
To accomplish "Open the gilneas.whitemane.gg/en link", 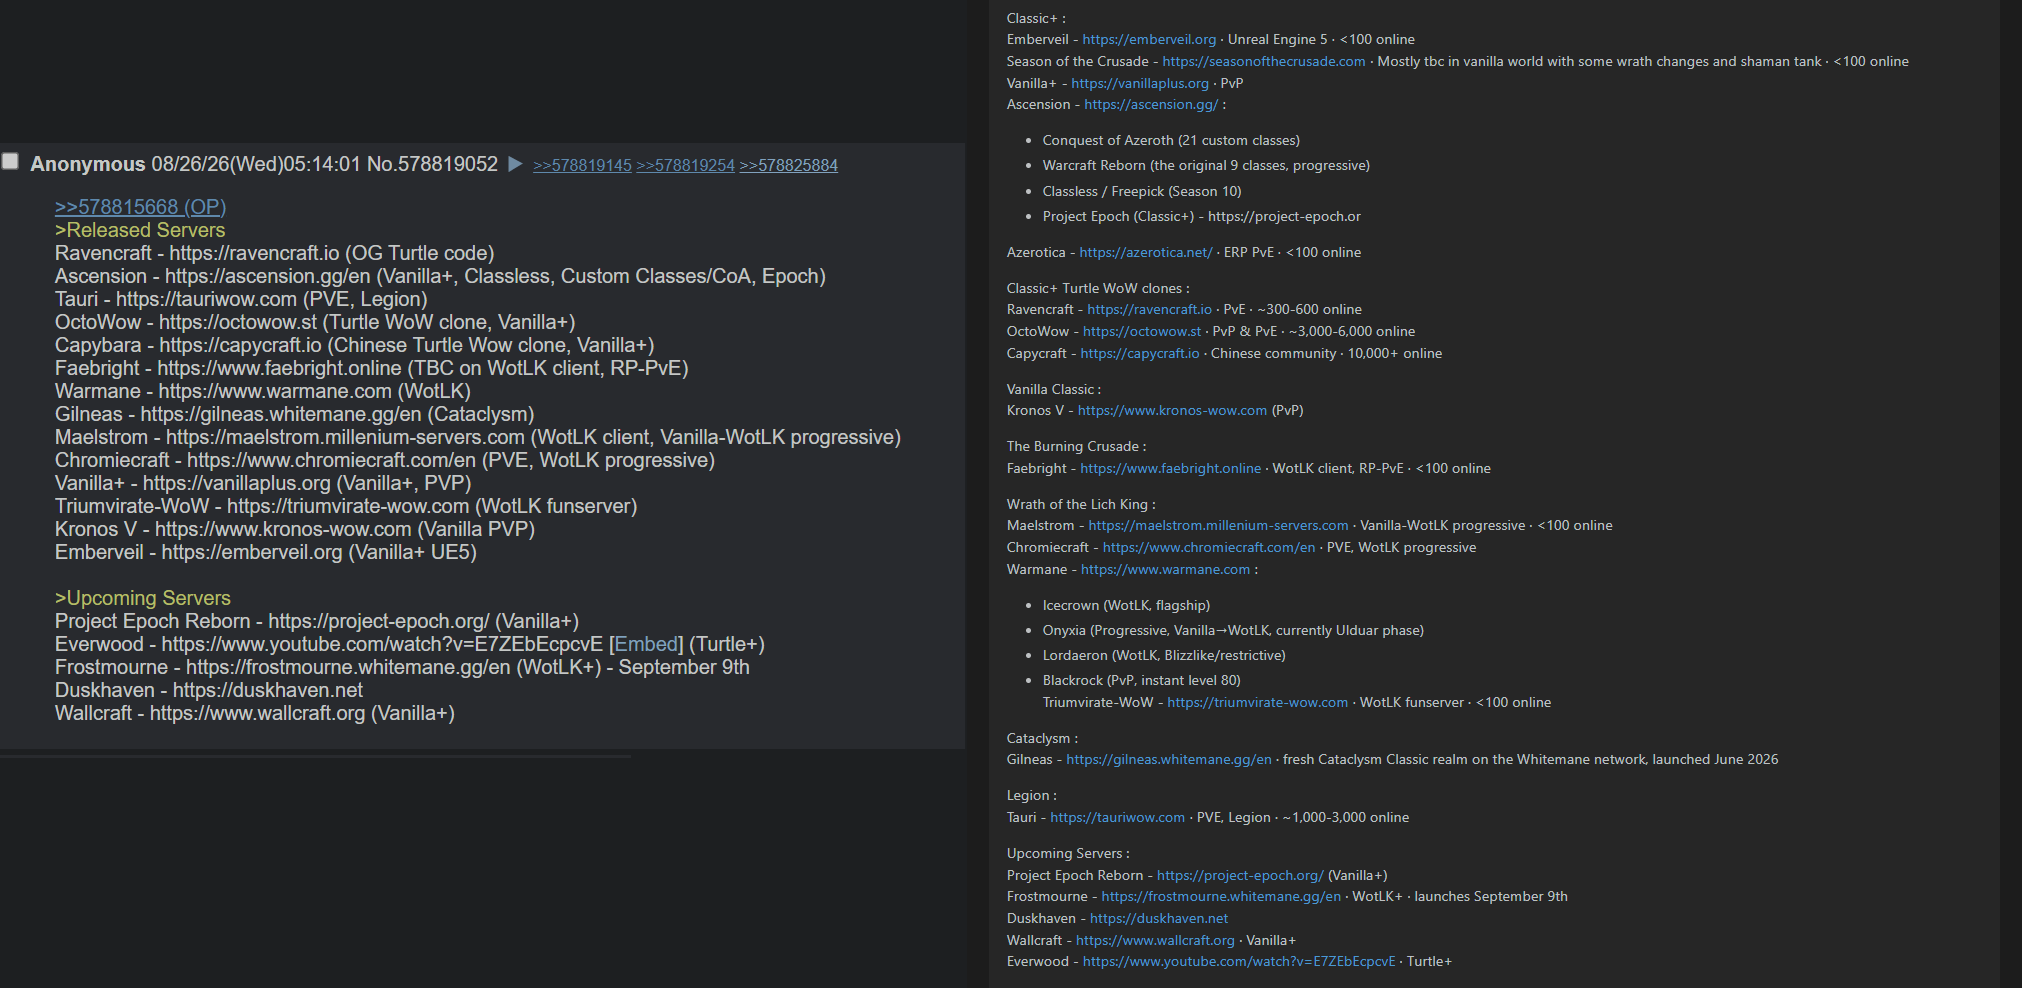I will (1169, 759).
